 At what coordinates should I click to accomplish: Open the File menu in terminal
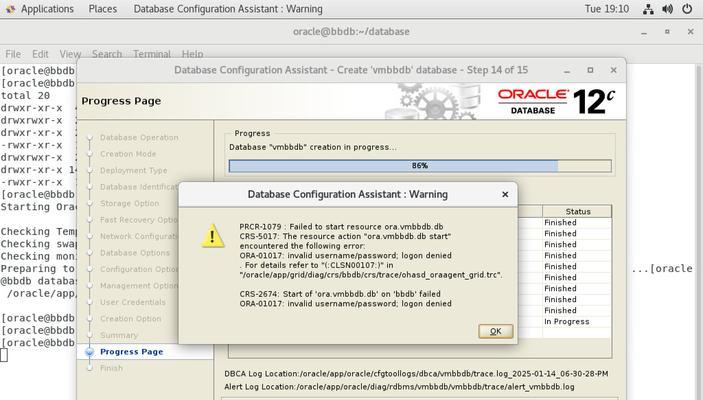[13, 54]
